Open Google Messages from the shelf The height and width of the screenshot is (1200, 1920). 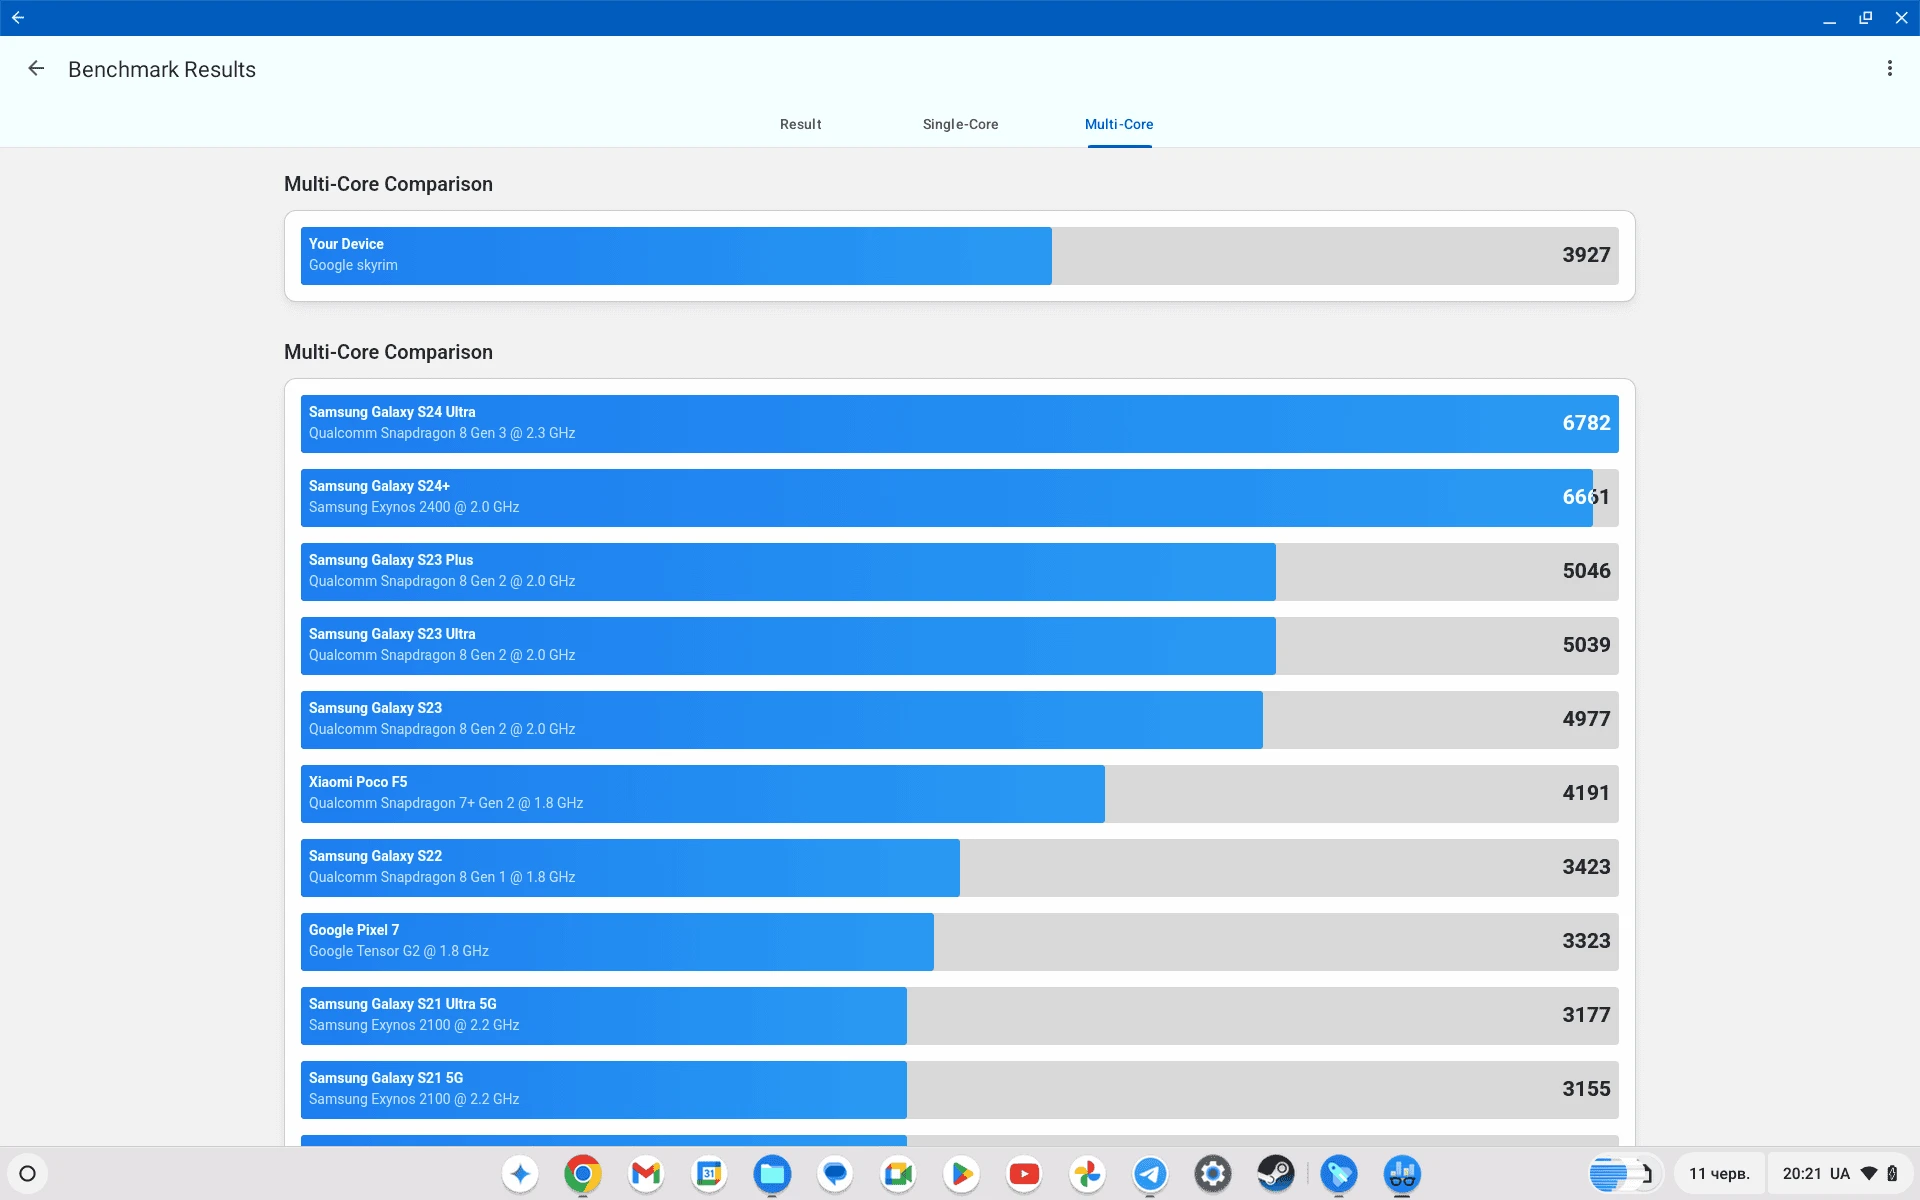835,1173
